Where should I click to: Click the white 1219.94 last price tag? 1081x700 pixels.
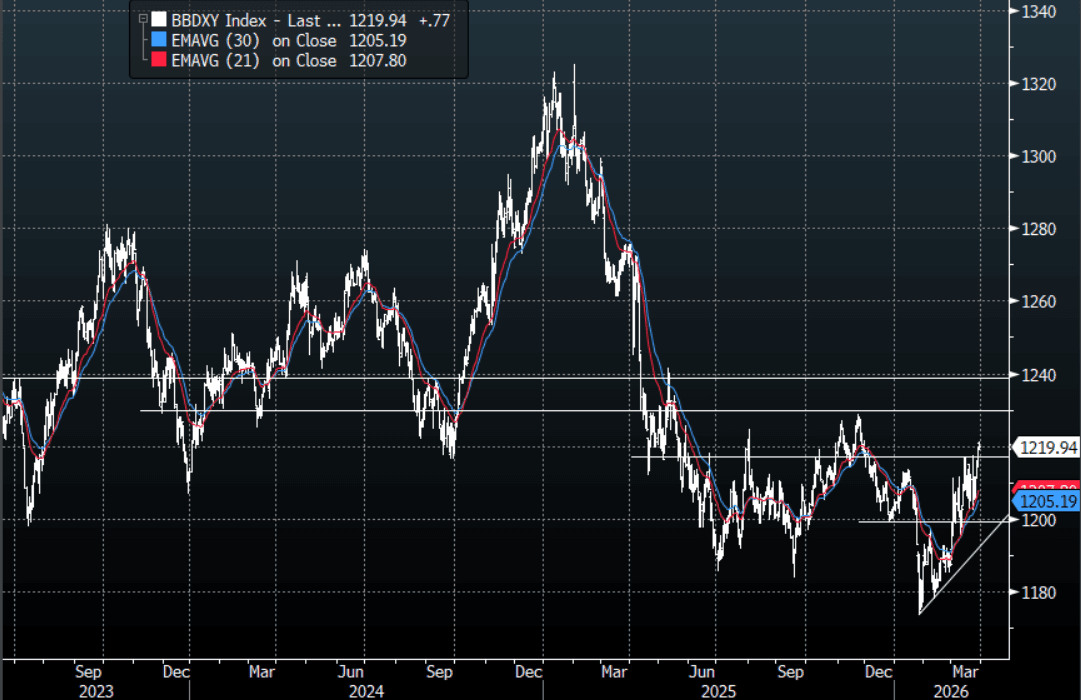click(1046, 447)
